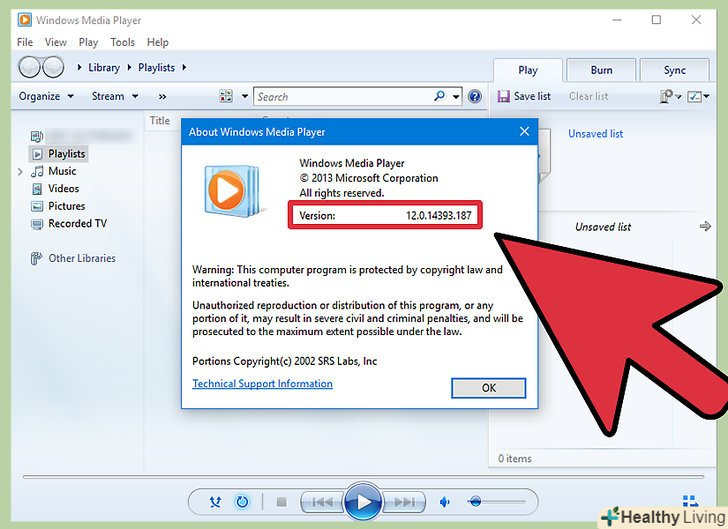This screenshot has height=529, width=728.
Task: Switch to the Play tab
Action: click(528, 70)
